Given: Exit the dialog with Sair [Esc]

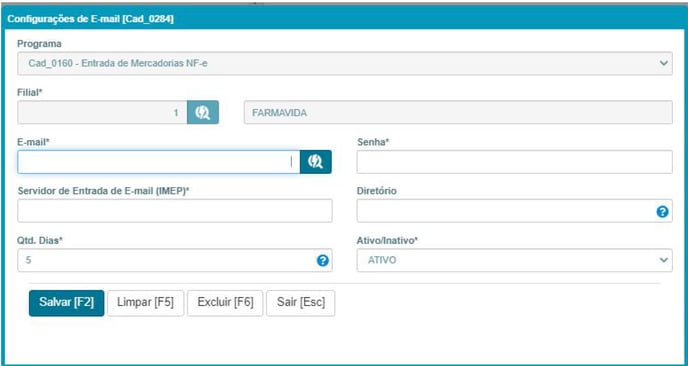Looking at the screenshot, I should 301,303.
